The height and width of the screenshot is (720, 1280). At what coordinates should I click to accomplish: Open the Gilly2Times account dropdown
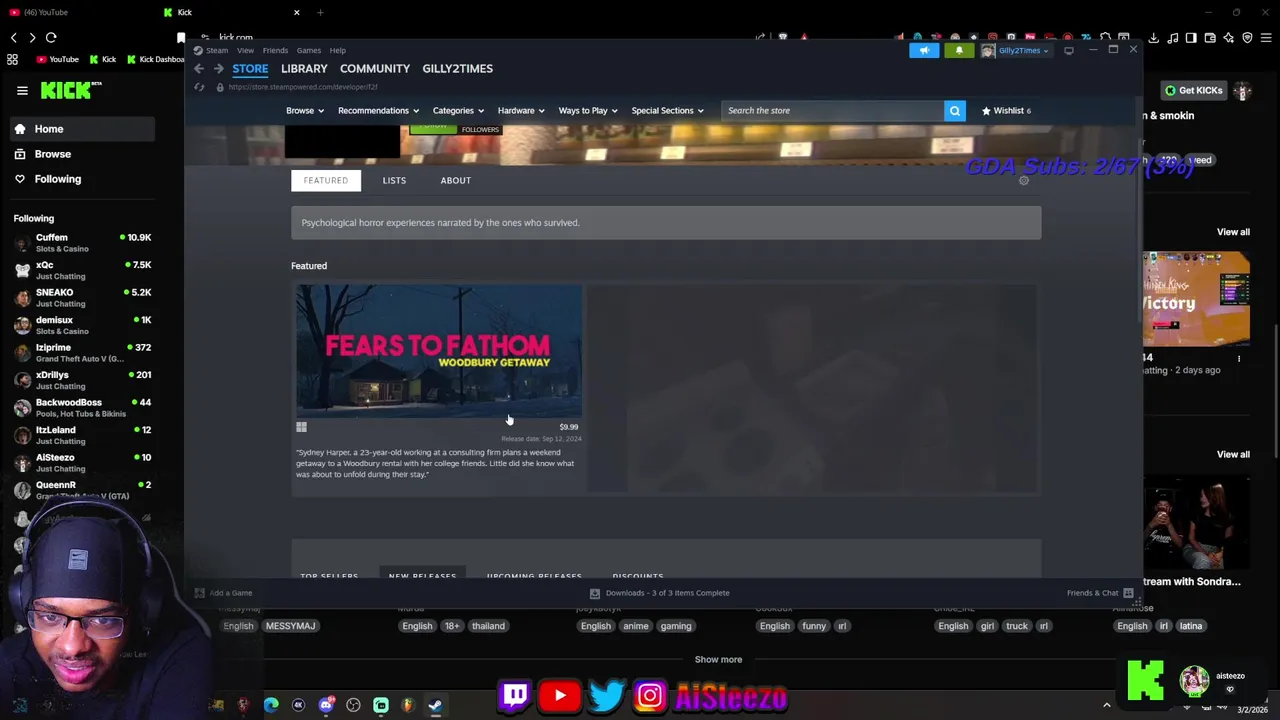[1016, 50]
